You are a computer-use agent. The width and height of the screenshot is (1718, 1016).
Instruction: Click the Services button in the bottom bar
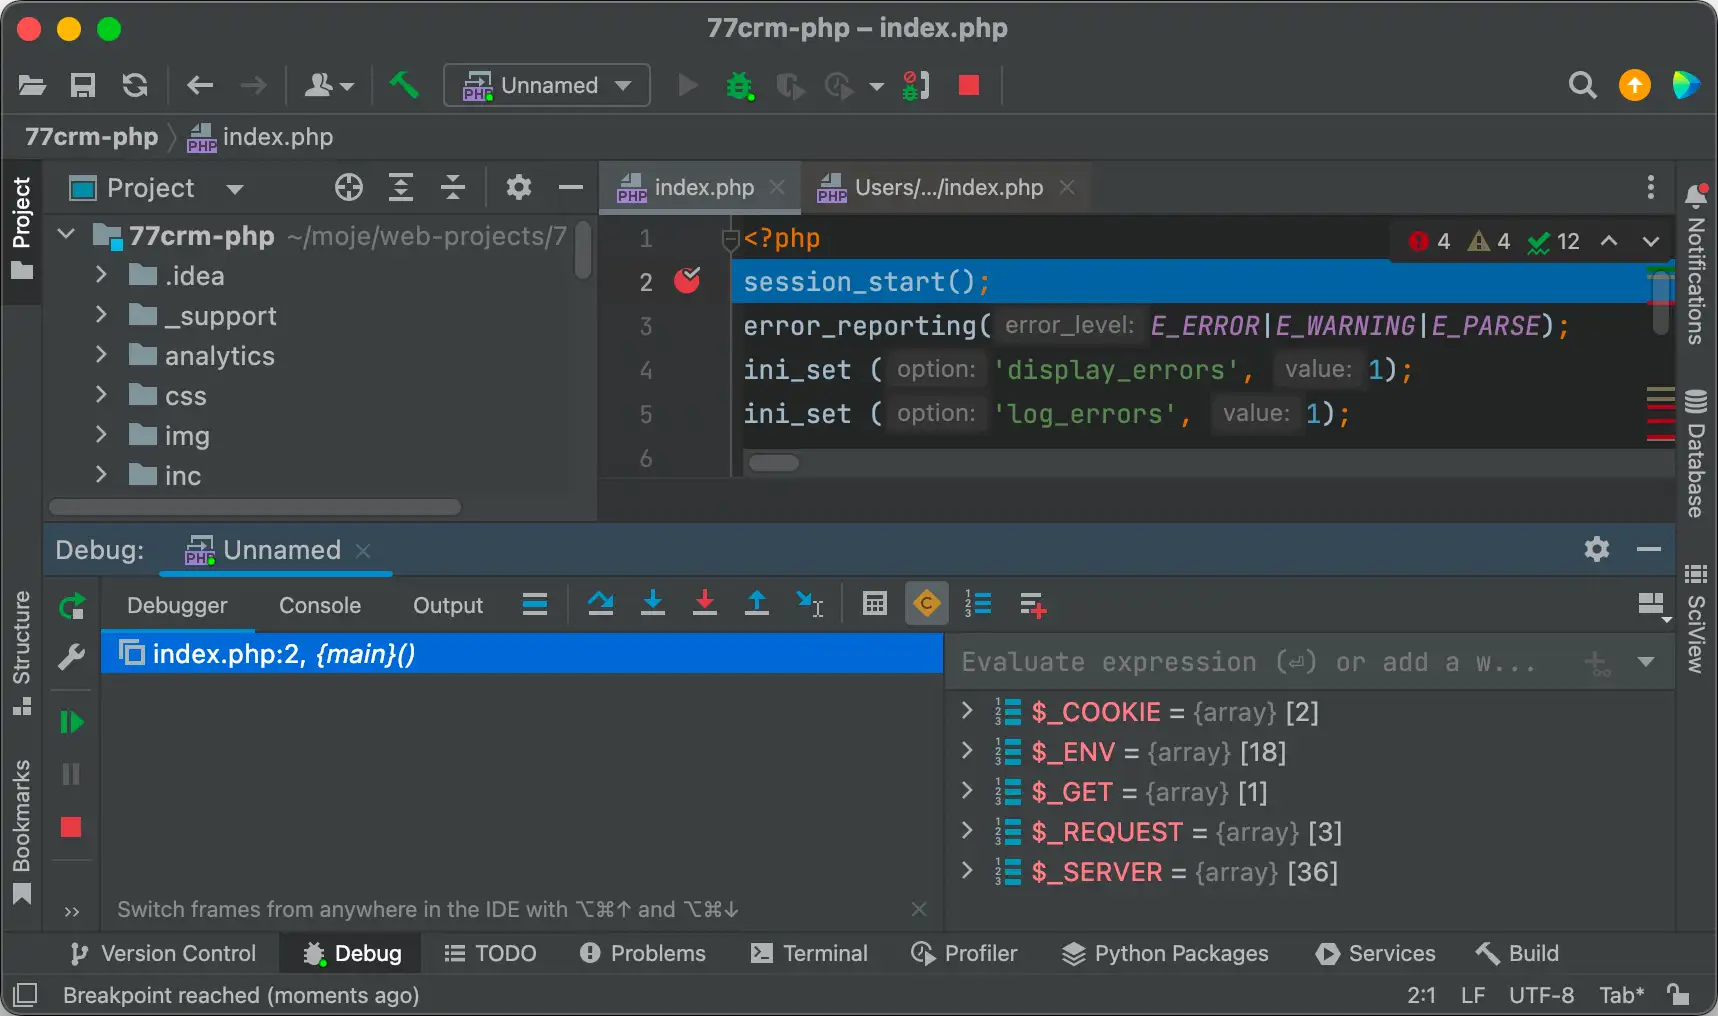tap(1375, 953)
